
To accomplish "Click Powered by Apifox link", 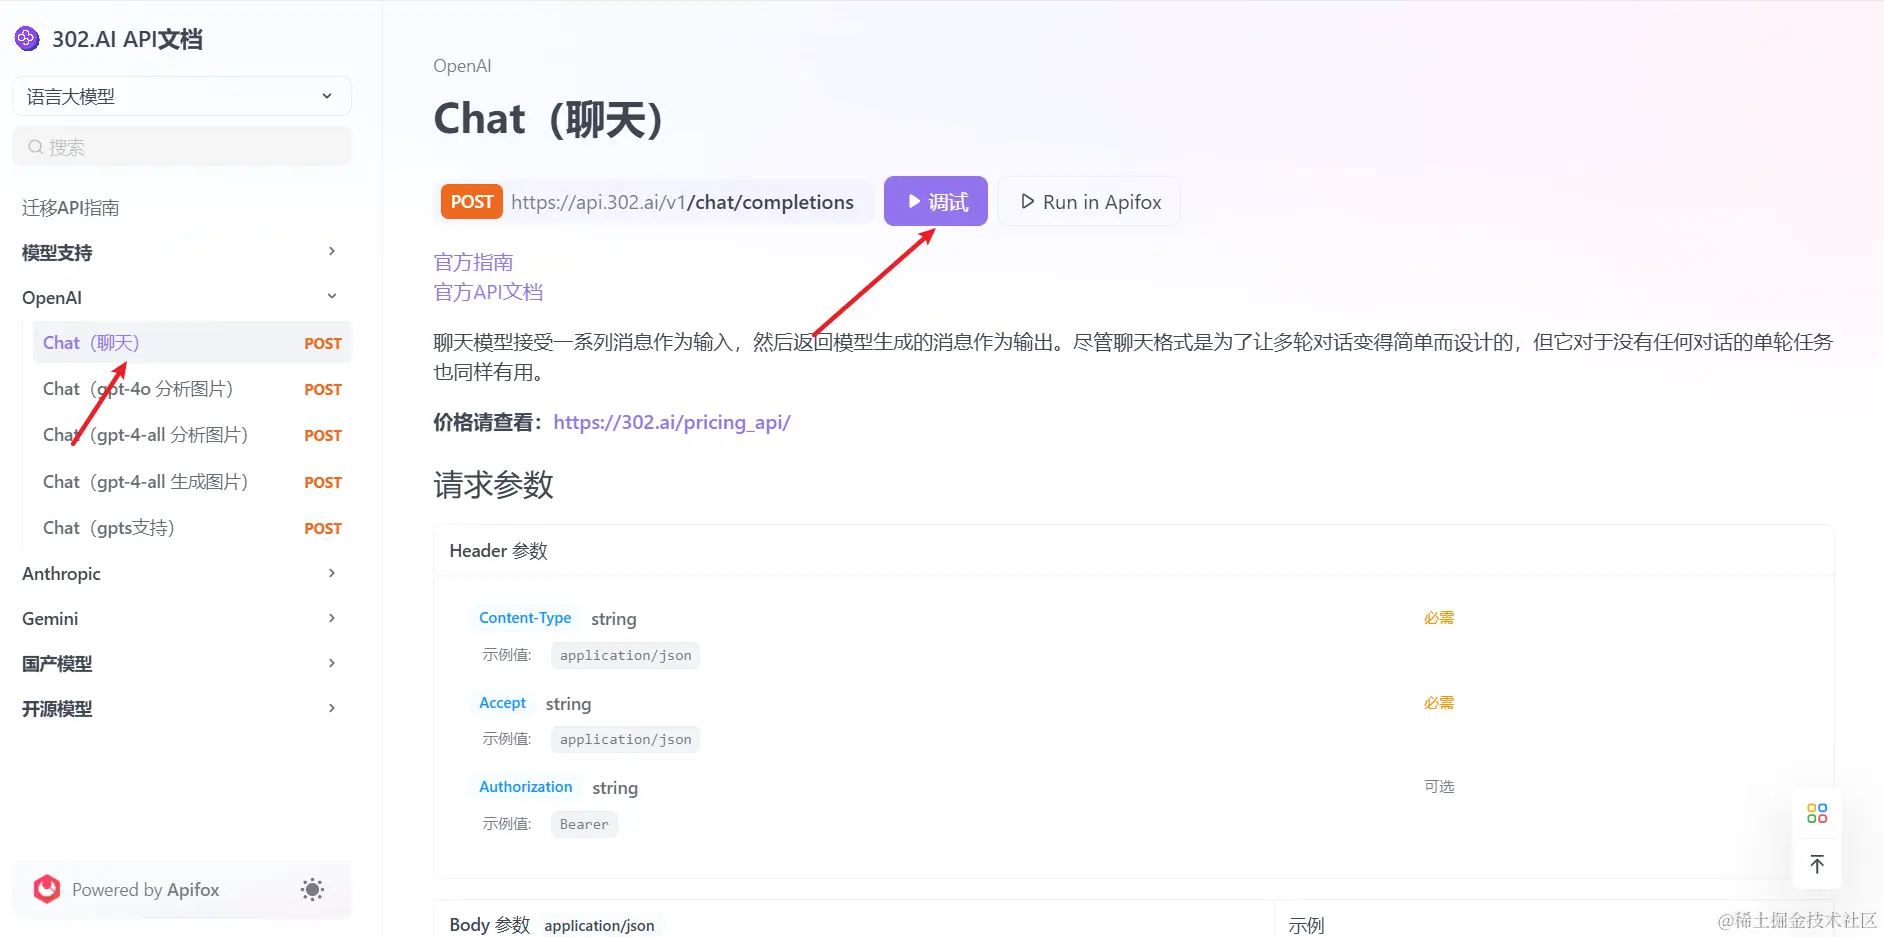I will click(x=145, y=890).
